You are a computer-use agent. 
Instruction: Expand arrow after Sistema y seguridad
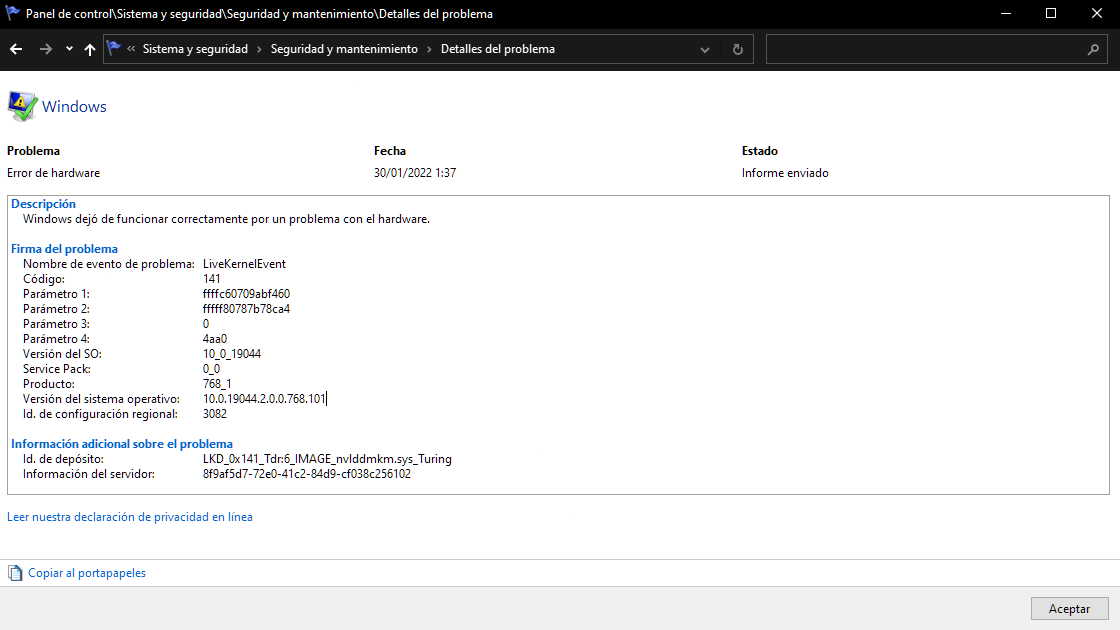tap(259, 49)
